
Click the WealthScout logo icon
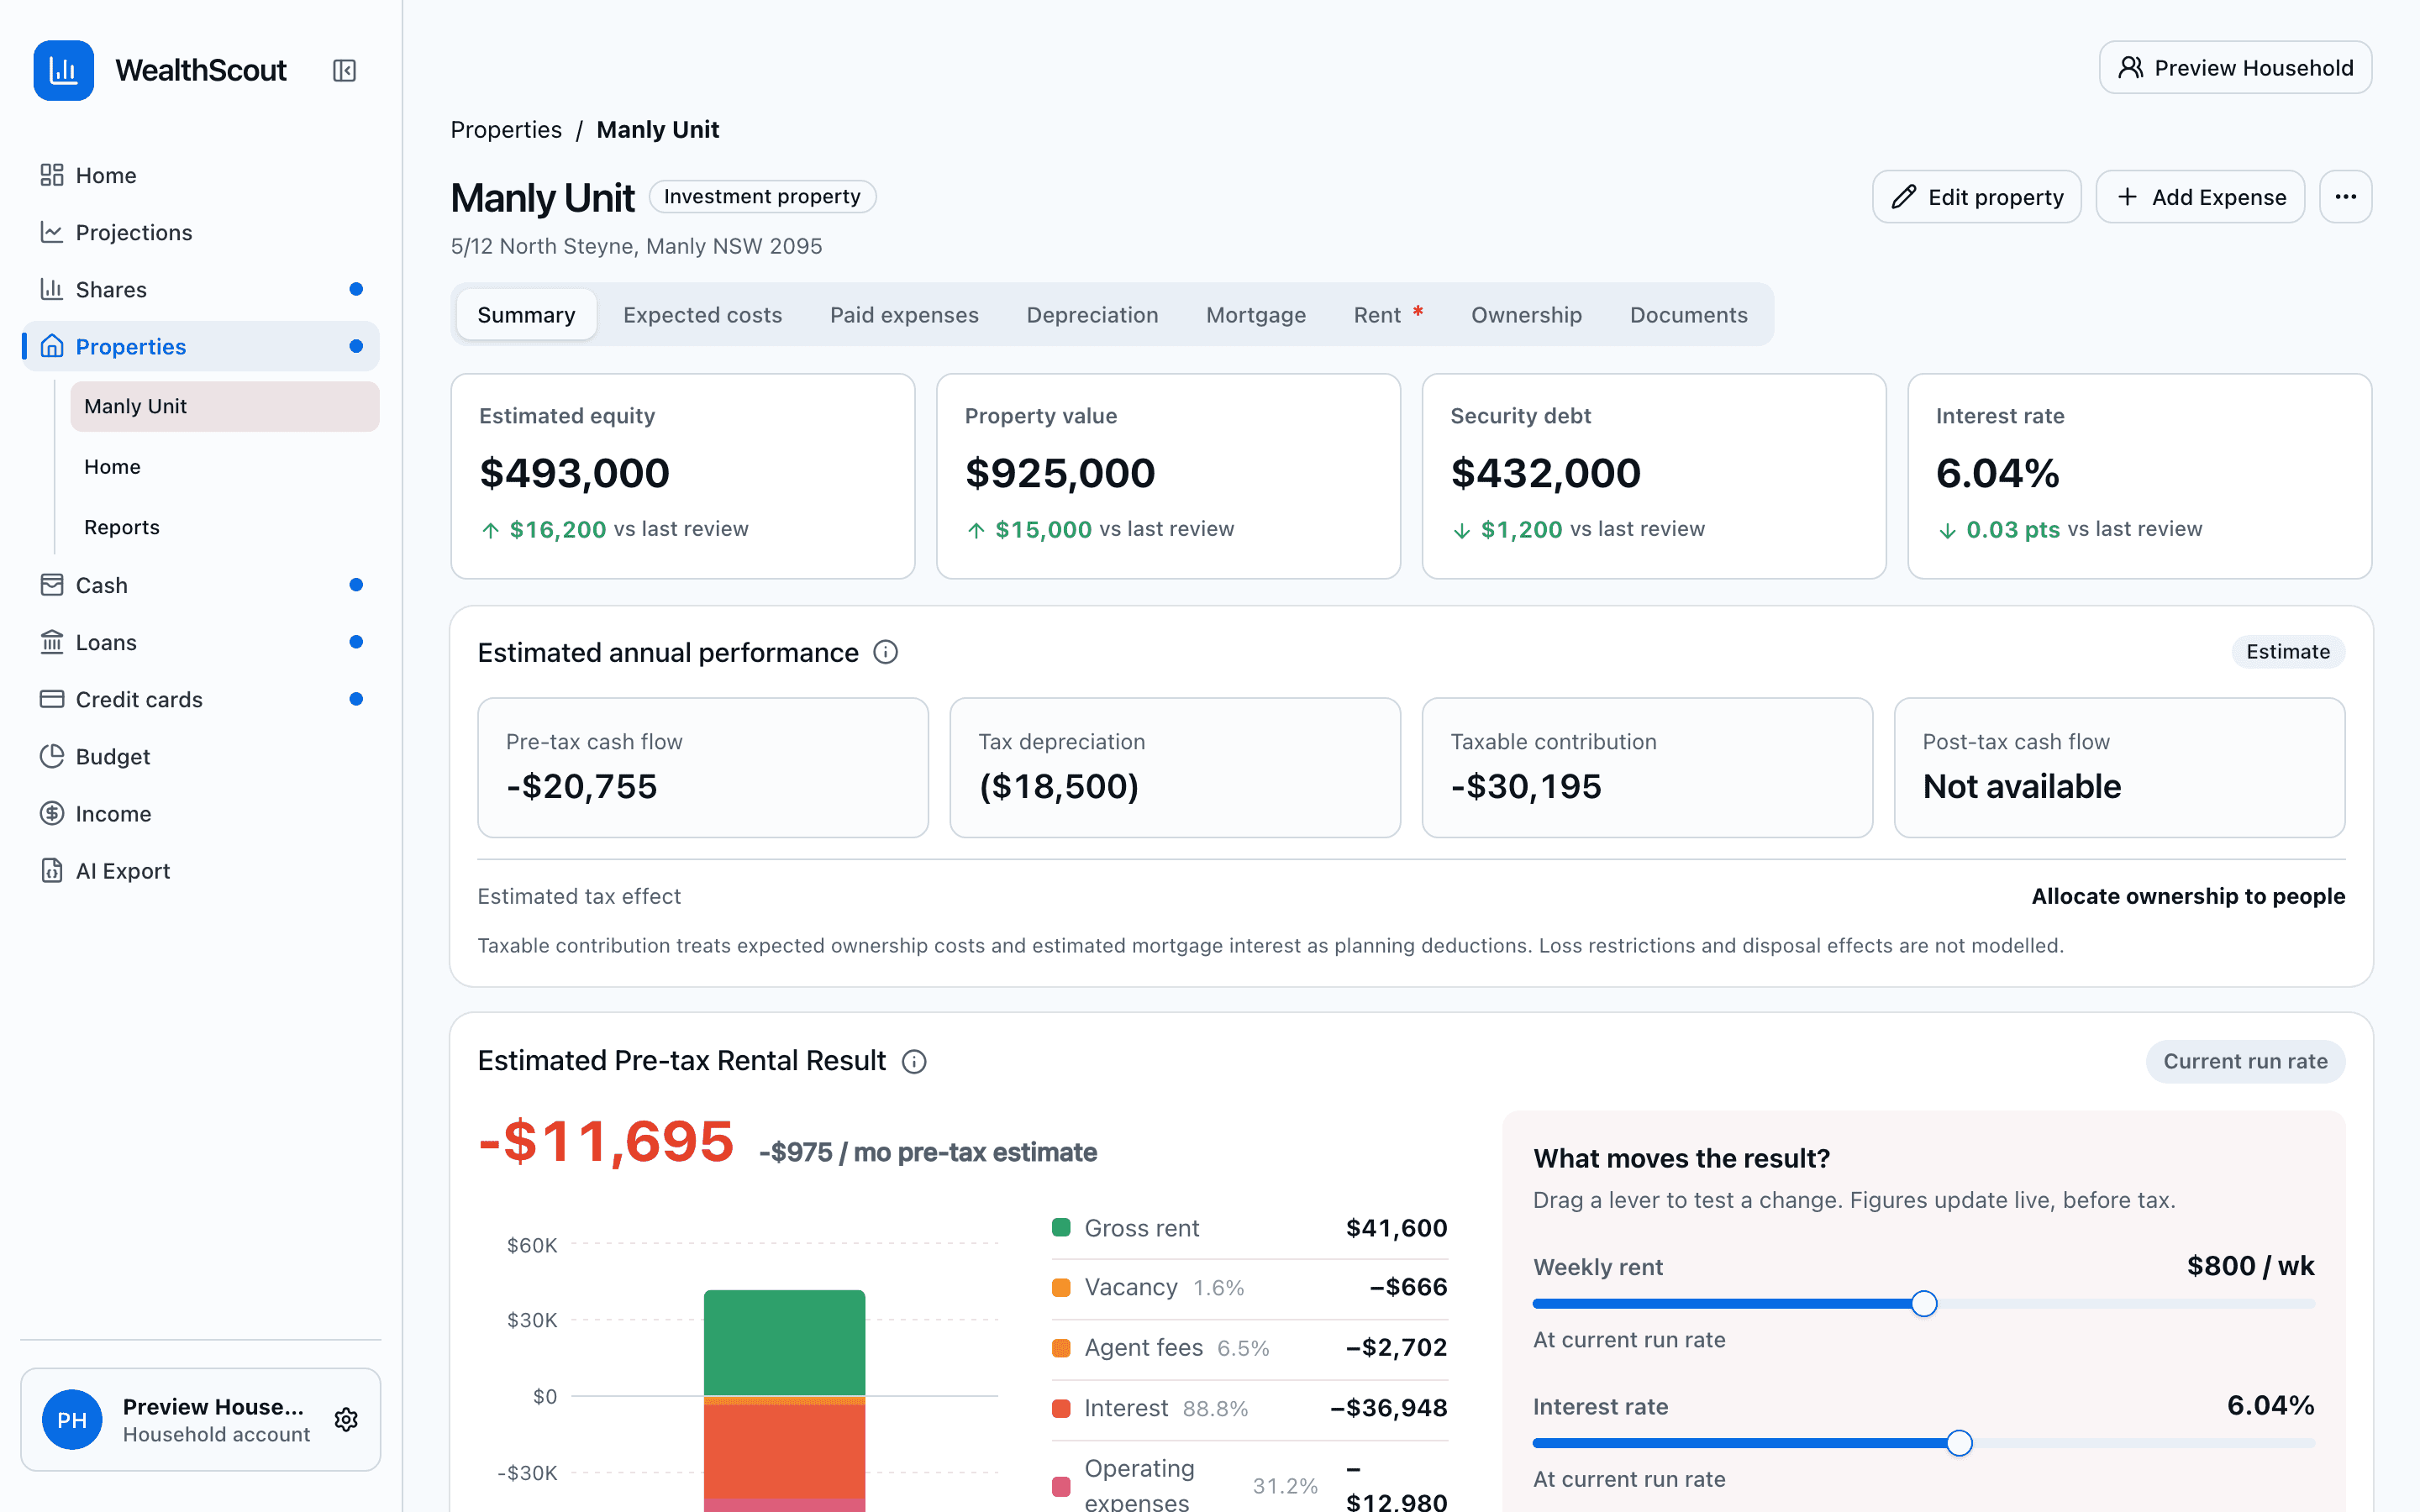64,71
